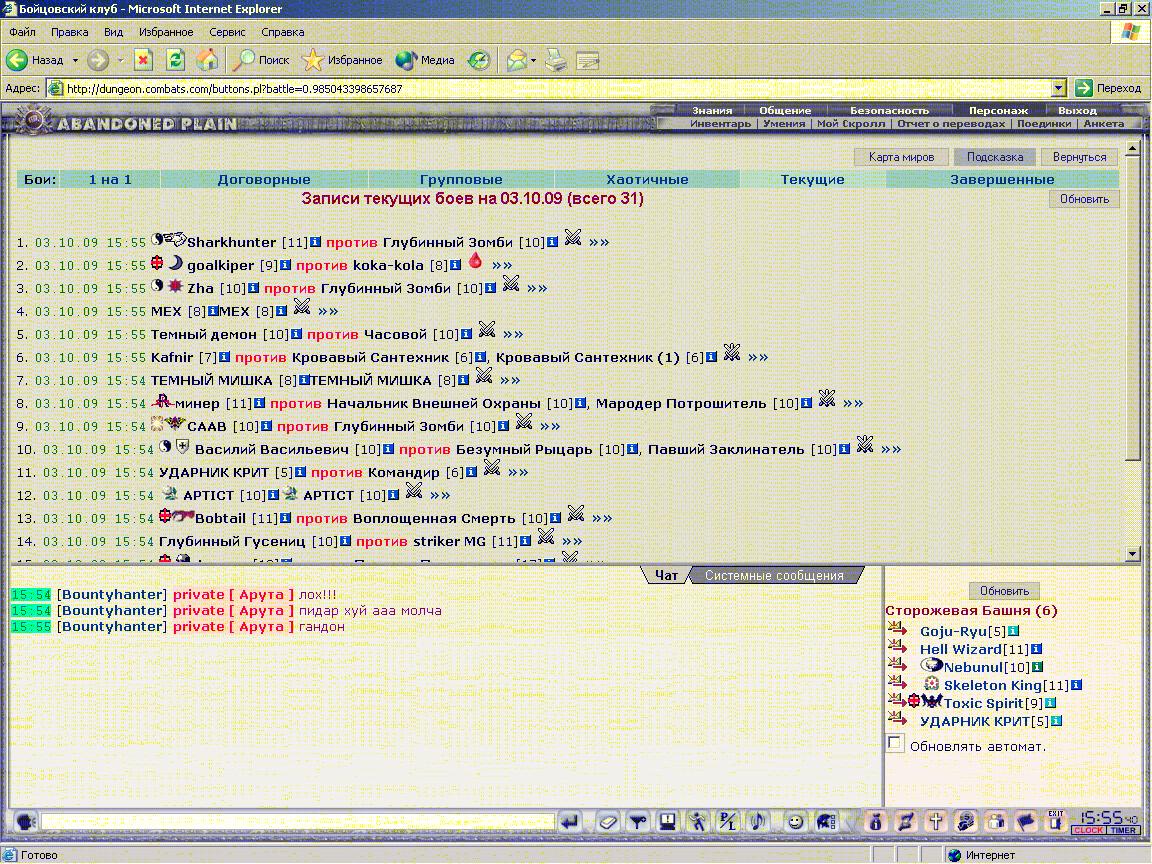
Task: Click the cross icon in bottom bar
Action: (935, 822)
